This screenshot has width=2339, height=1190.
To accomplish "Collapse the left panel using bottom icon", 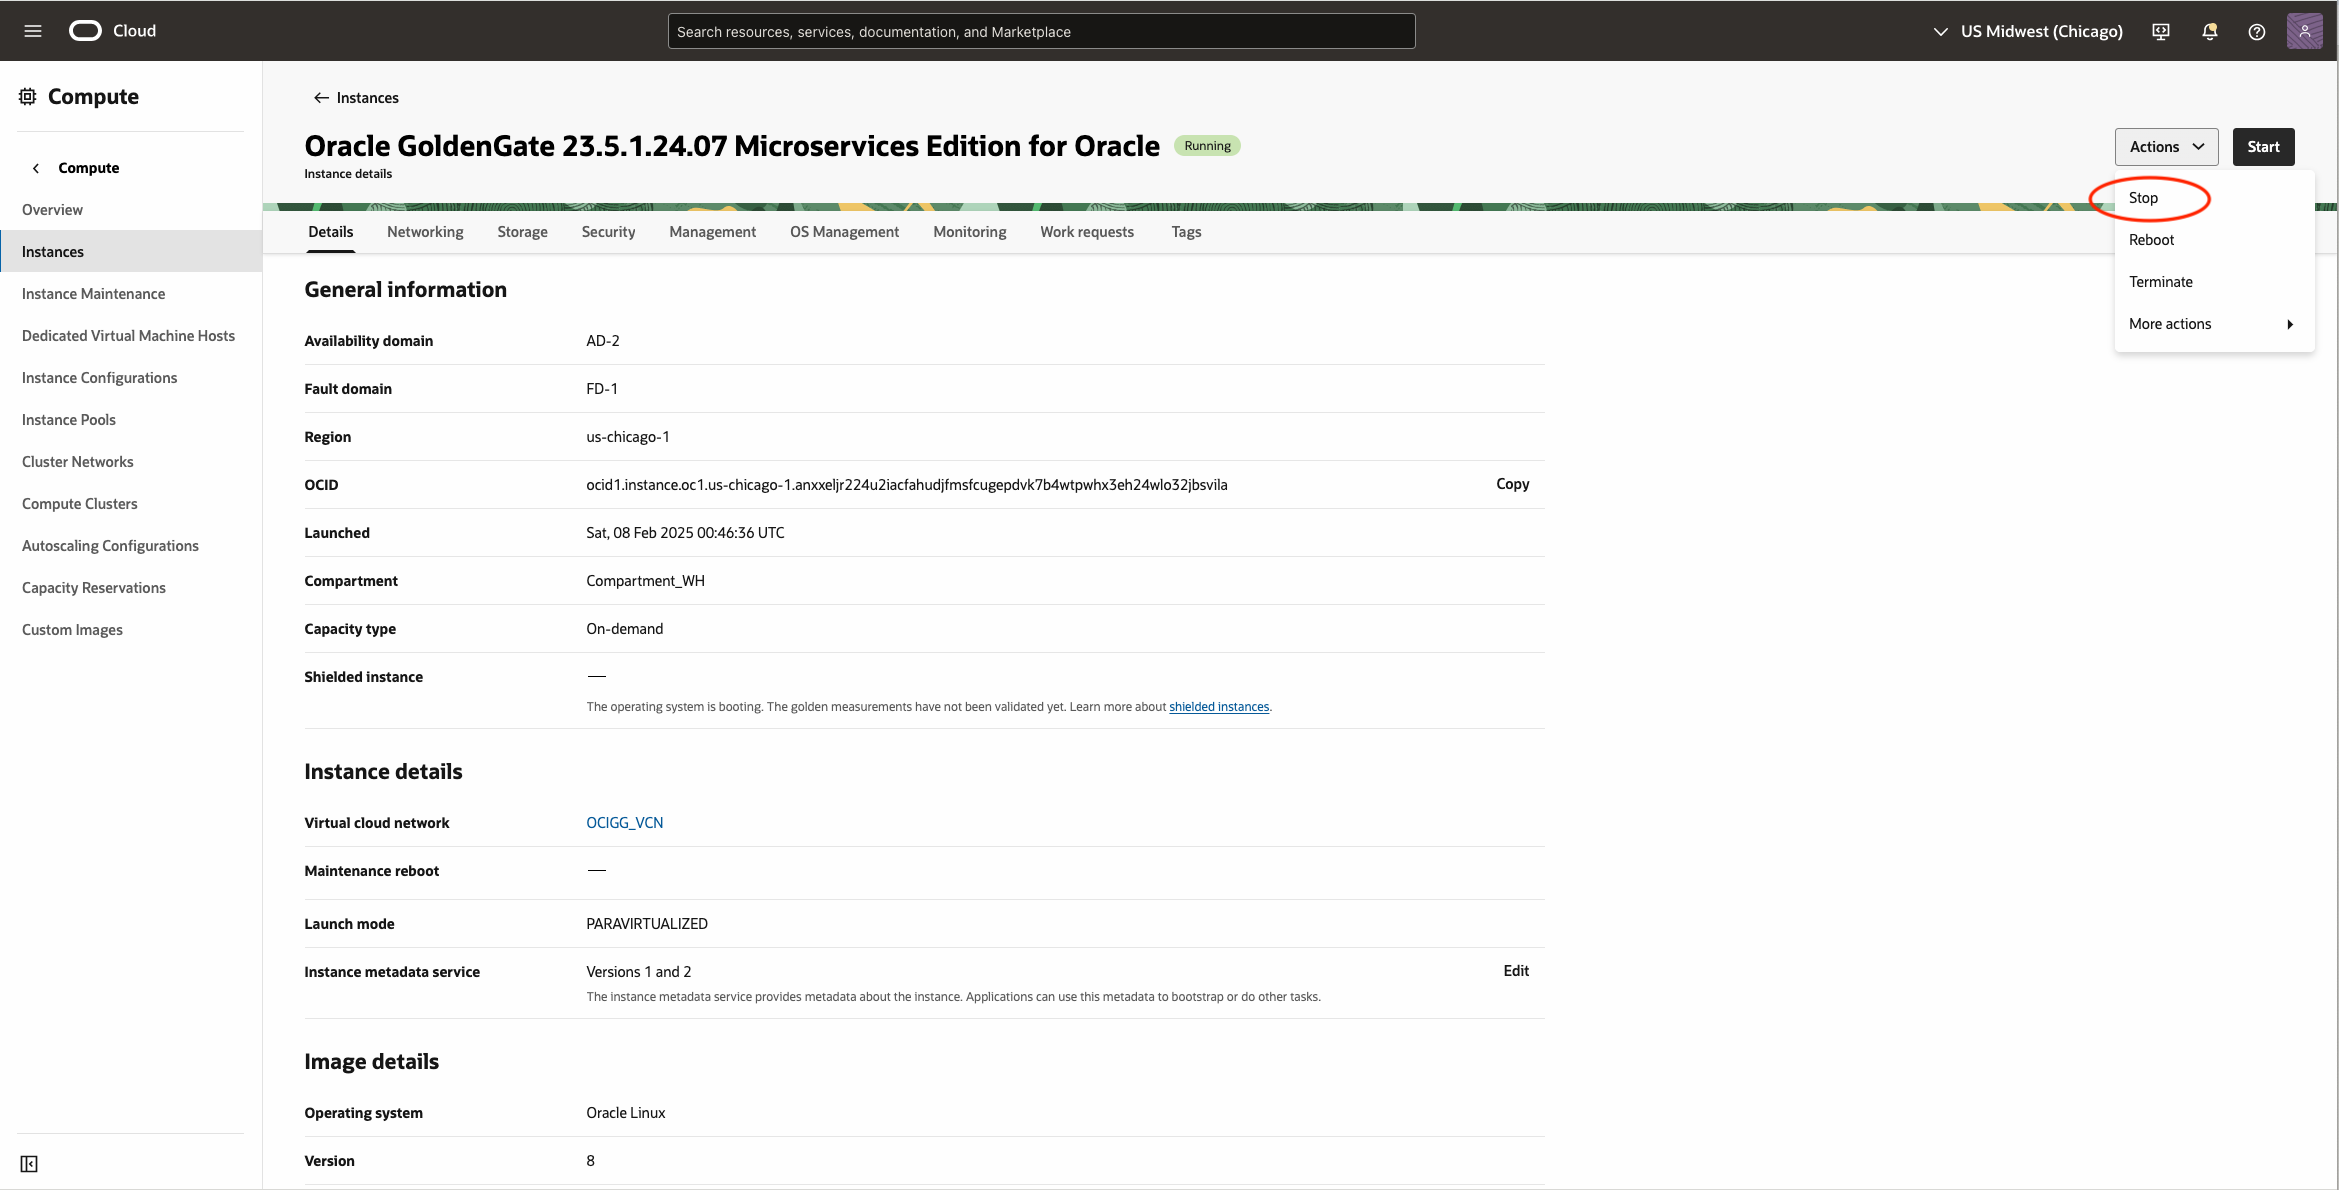I will pyautogui.click(x=28, y=1164).
